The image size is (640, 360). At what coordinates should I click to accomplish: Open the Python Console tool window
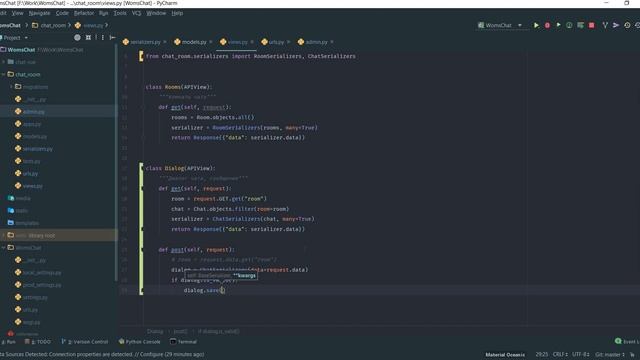(139, 342)
